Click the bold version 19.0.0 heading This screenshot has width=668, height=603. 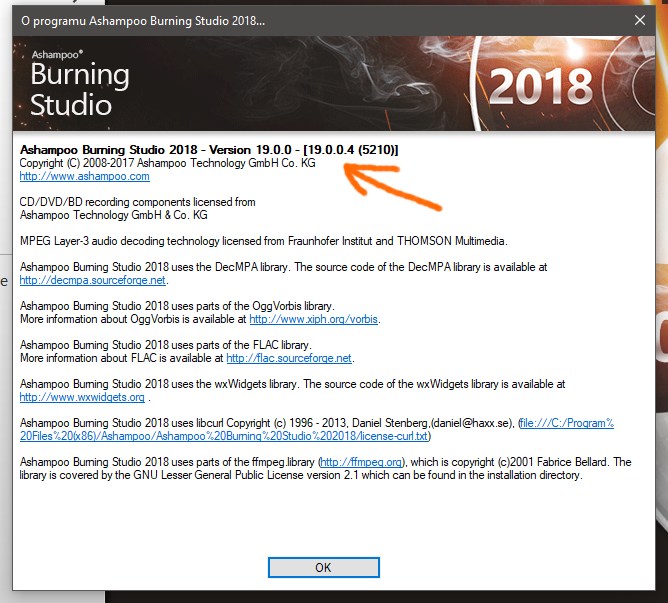click(209, 149)
